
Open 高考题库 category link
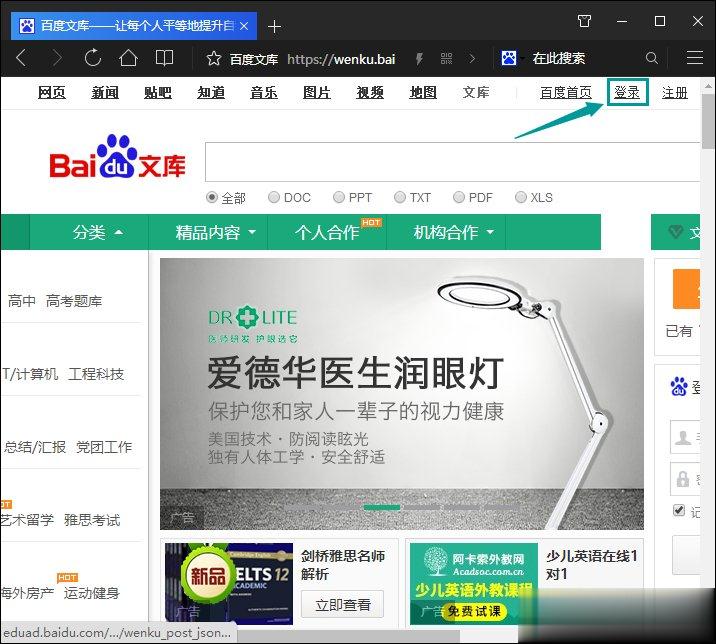(74, 301)
